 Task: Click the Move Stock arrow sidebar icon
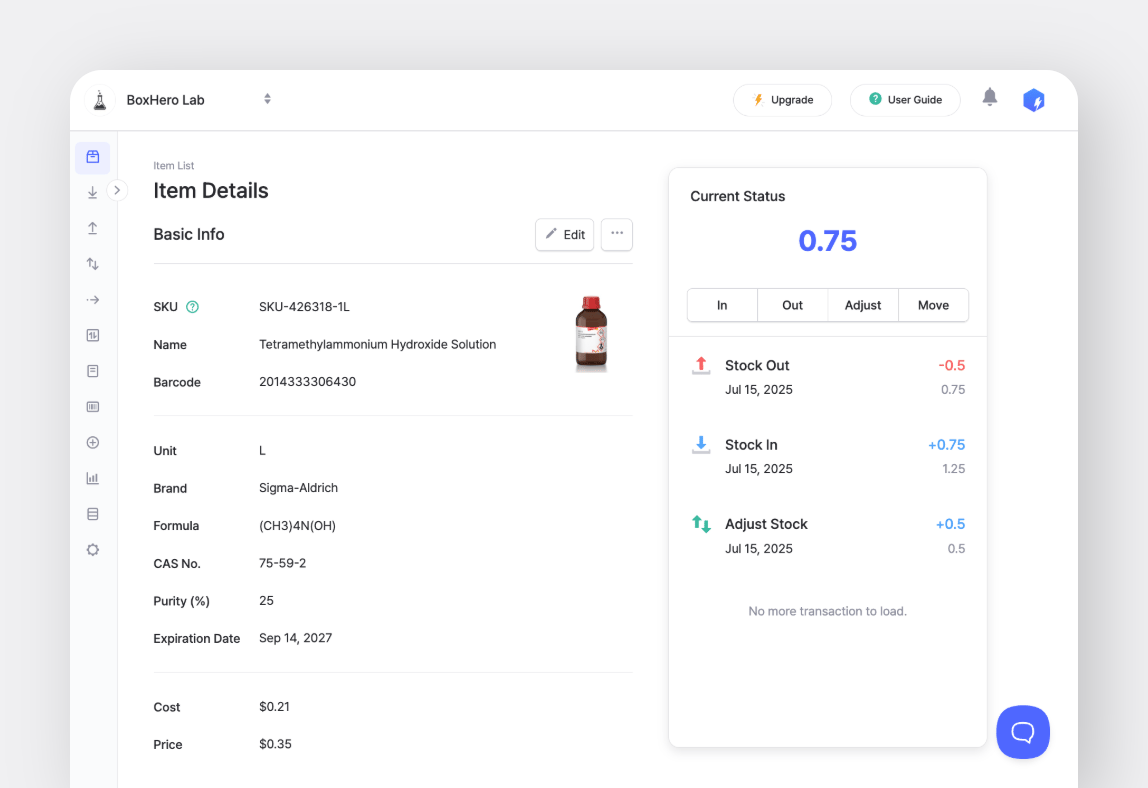pos(92,299)
